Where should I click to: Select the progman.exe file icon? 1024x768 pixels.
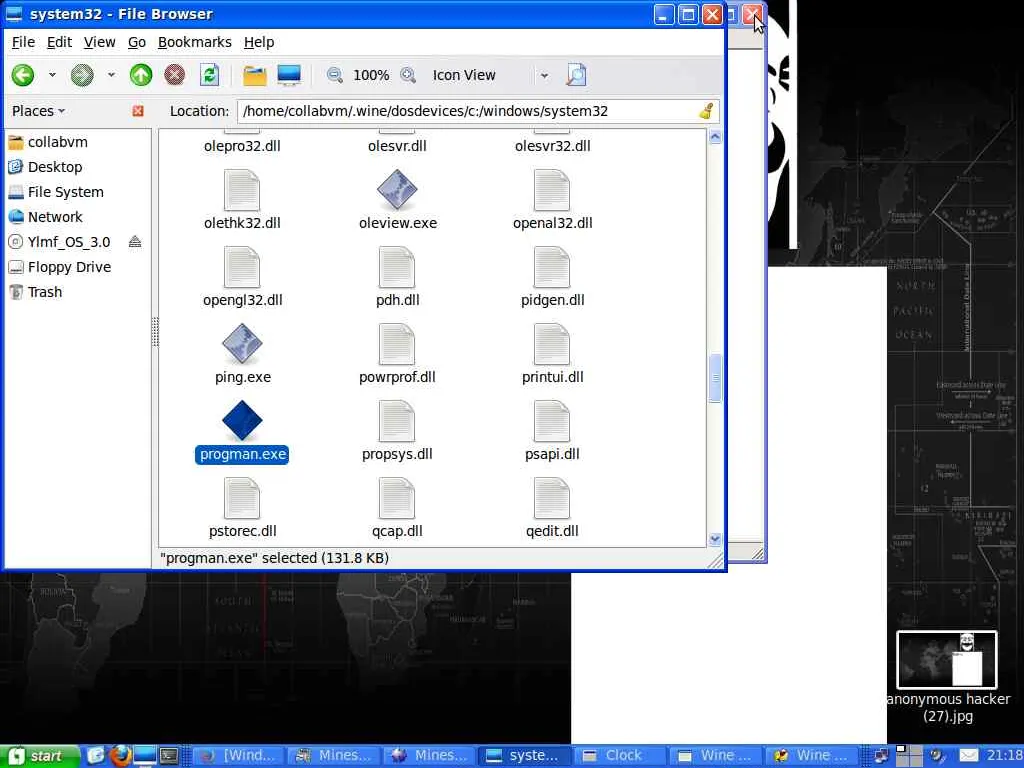coord(242,421)
